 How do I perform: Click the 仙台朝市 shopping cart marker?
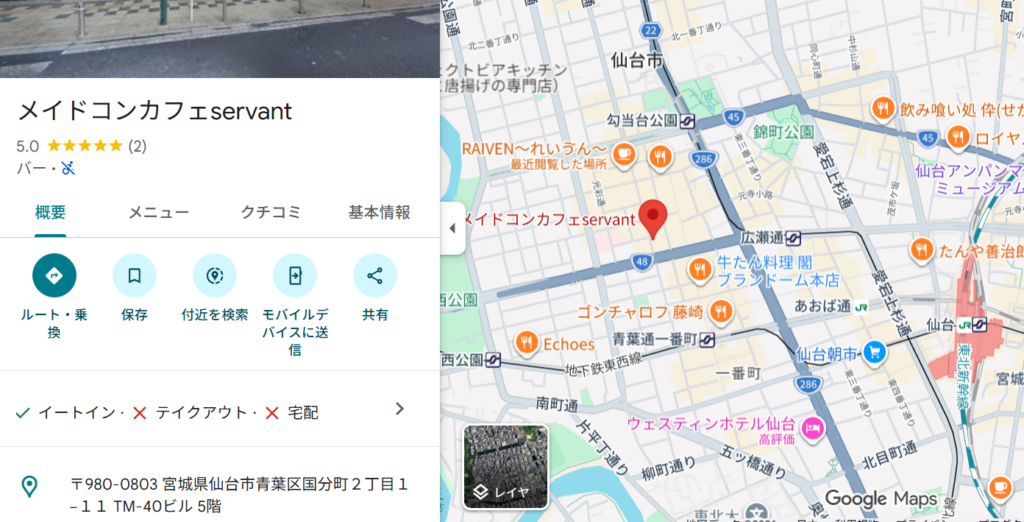(x=875, y=352)
